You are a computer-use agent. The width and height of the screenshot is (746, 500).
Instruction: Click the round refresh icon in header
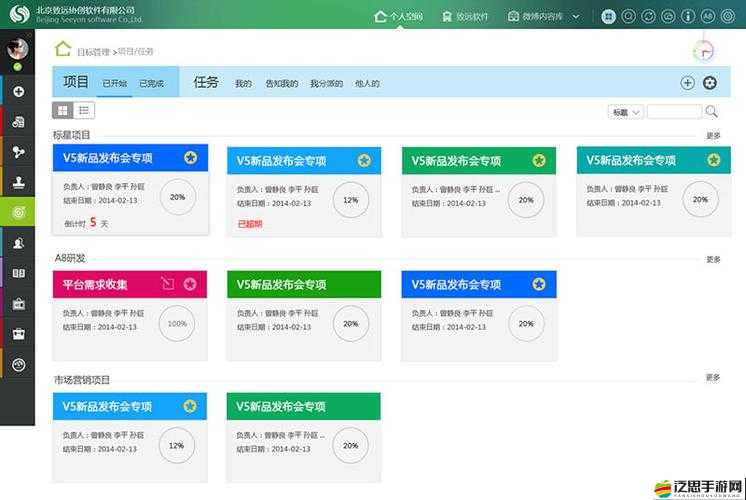pos(648,17)
